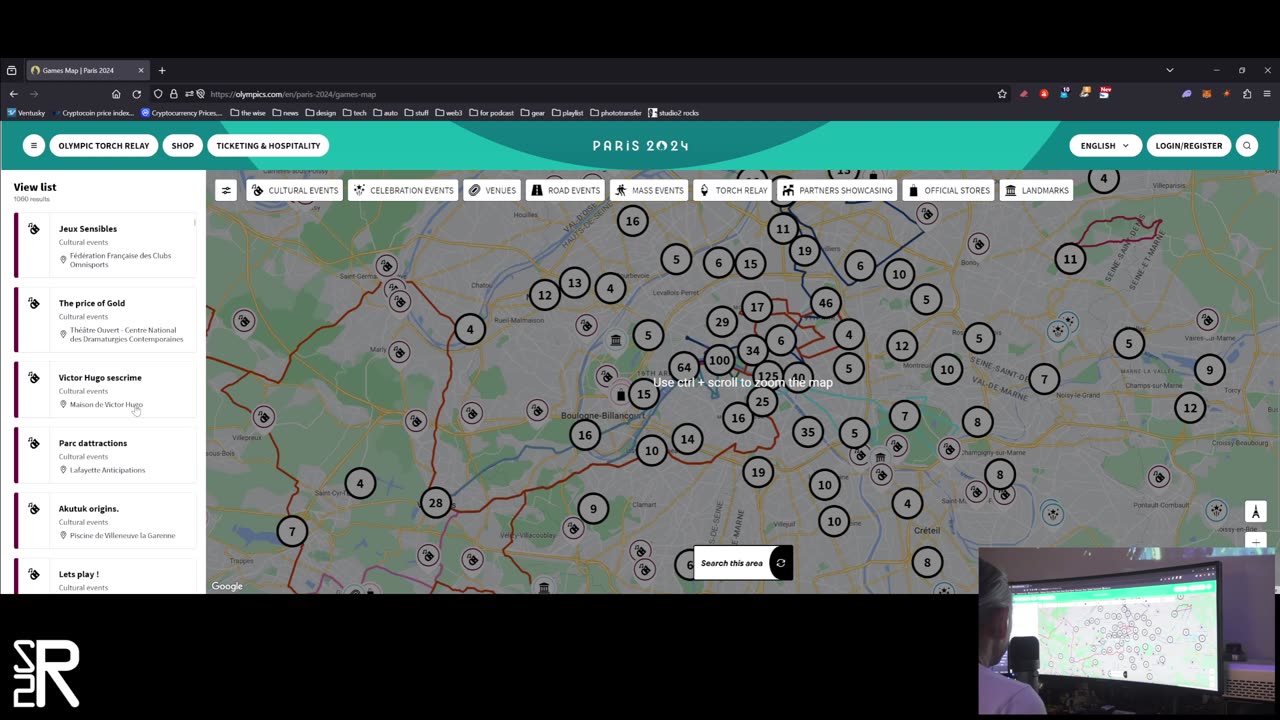This screenshot has height=720, width=1280.
Task: Toggle the Road Events filter
Action: [x=565, y=190]
